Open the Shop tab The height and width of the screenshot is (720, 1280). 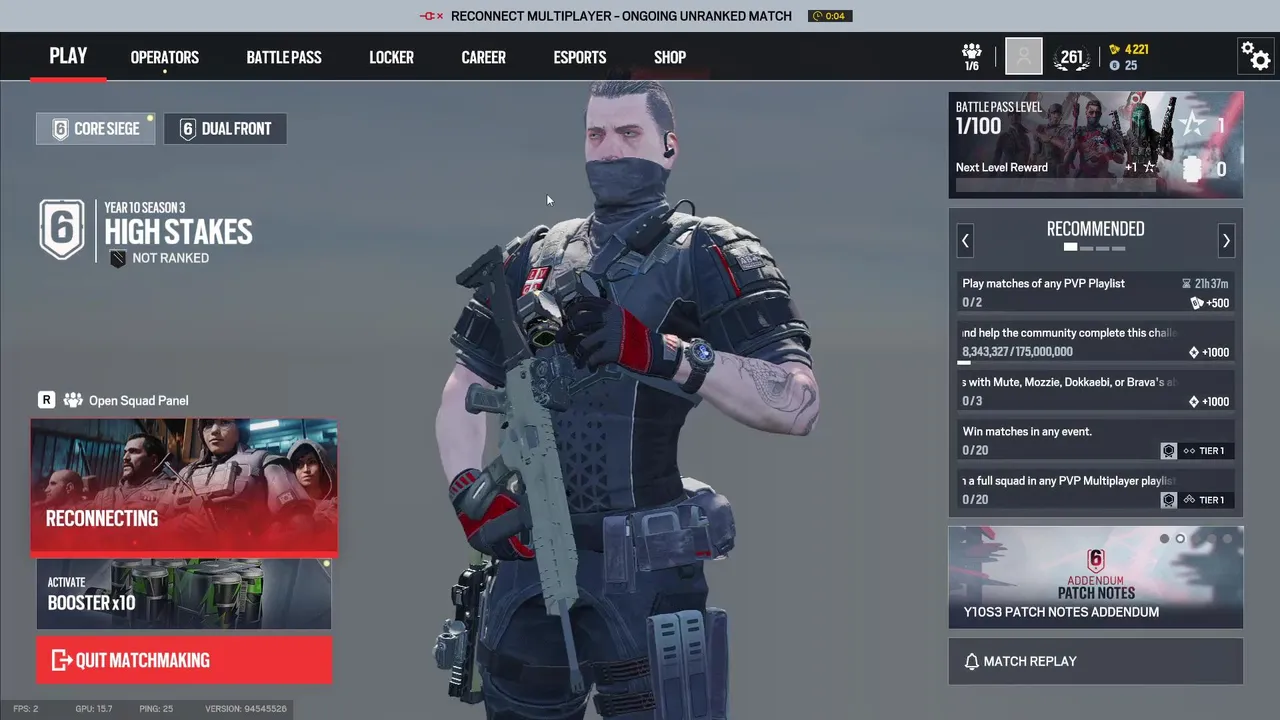pyautogui.click(x=670, y=57)
